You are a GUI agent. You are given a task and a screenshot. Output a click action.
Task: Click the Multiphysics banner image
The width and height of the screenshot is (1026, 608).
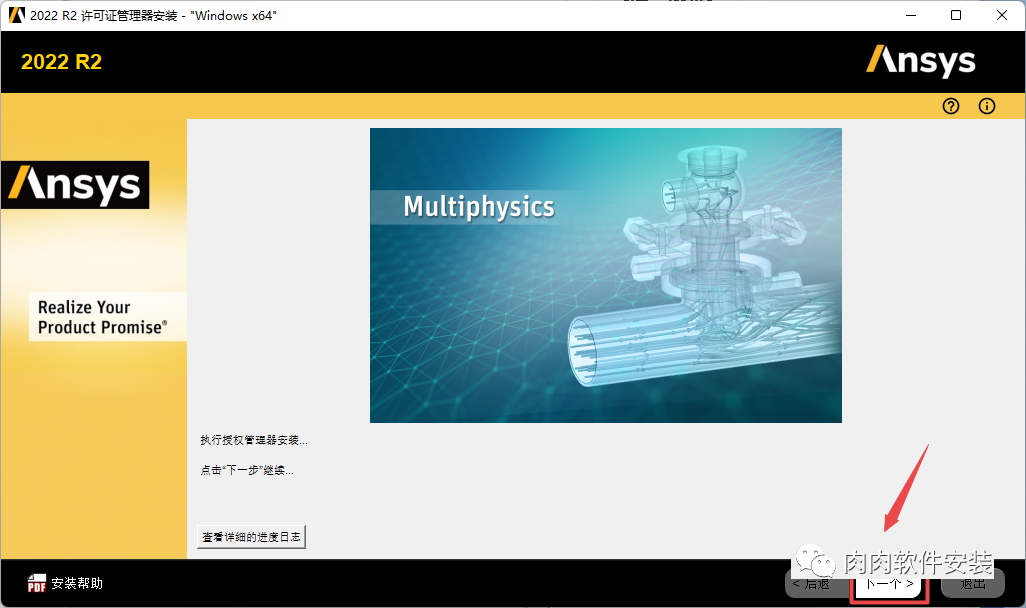(605, 275)
